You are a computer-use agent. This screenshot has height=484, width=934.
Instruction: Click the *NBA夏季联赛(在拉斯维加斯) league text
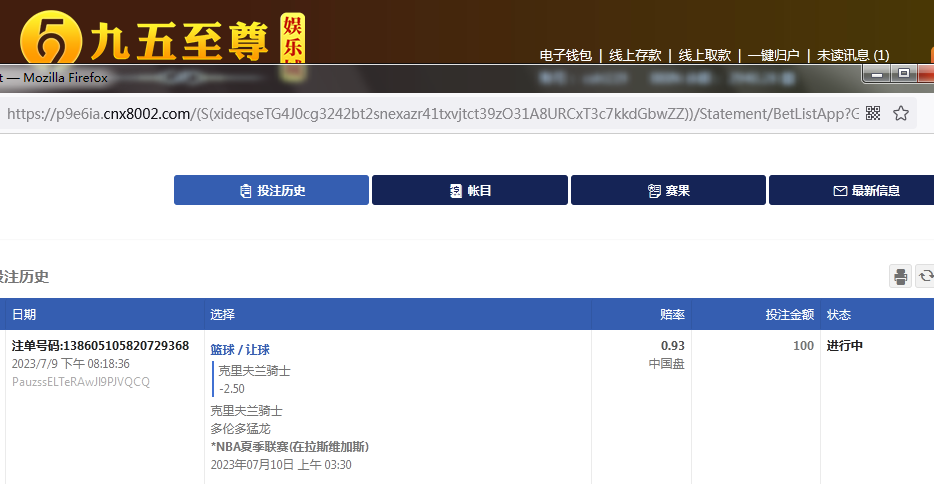tap(290, 446)
